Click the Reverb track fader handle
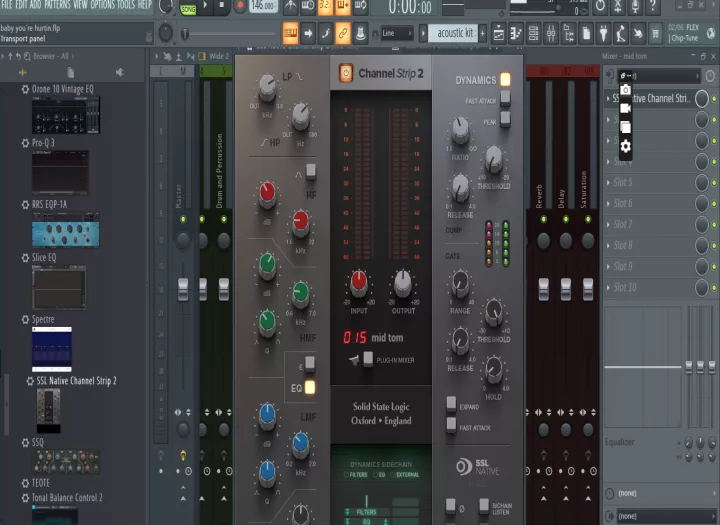The width and height of the screenshot is (720, 525). click(x=544, y=289)
